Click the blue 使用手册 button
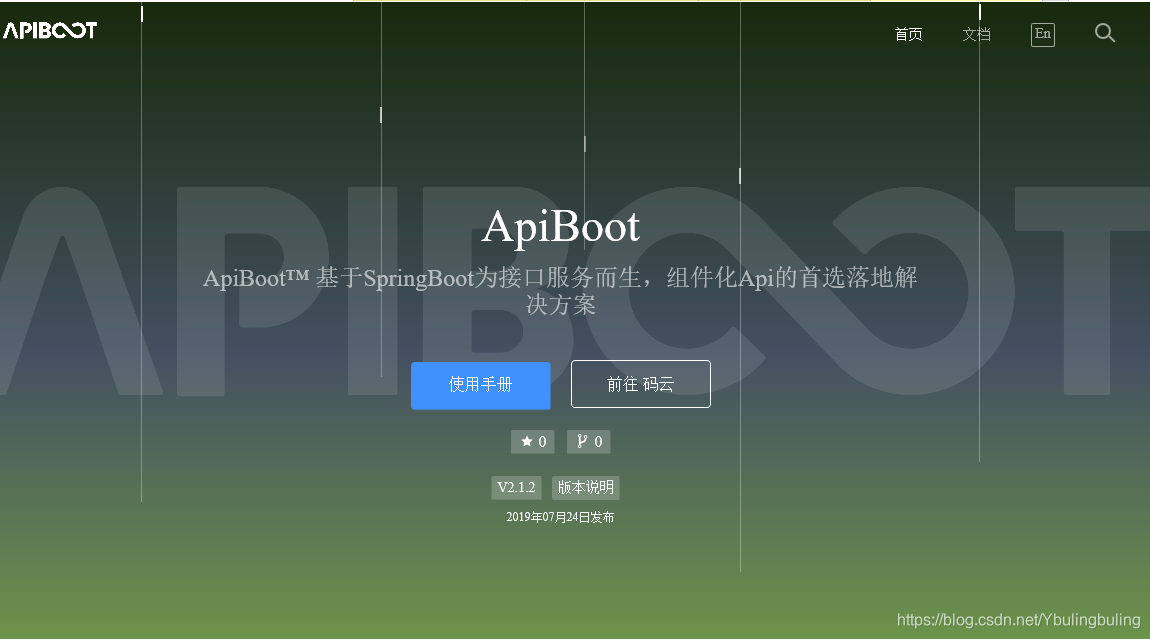Image resolution: width=1150 pixels, height=639 pixels. tap(480, 385)
